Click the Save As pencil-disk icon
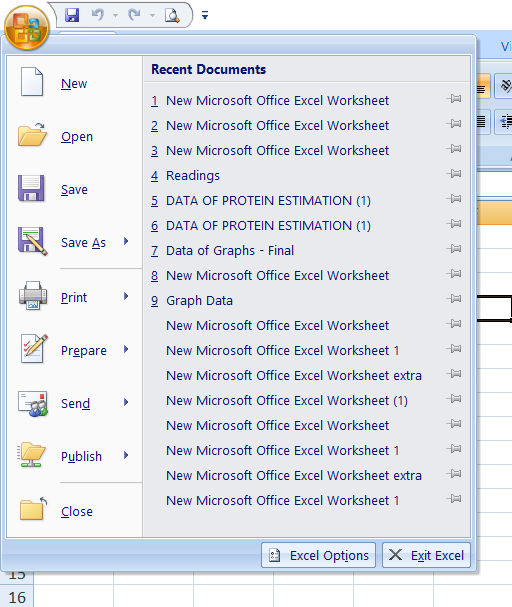The width and height of the screenshot is (512, 607). 33,241
